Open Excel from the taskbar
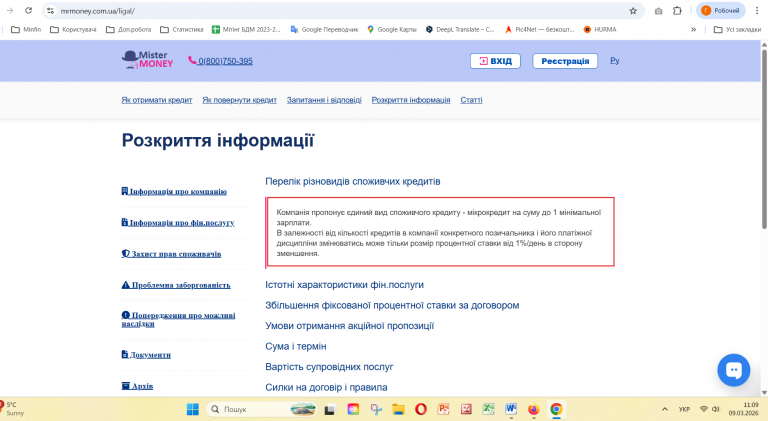The image size is (768, 421). pos(488,409)
